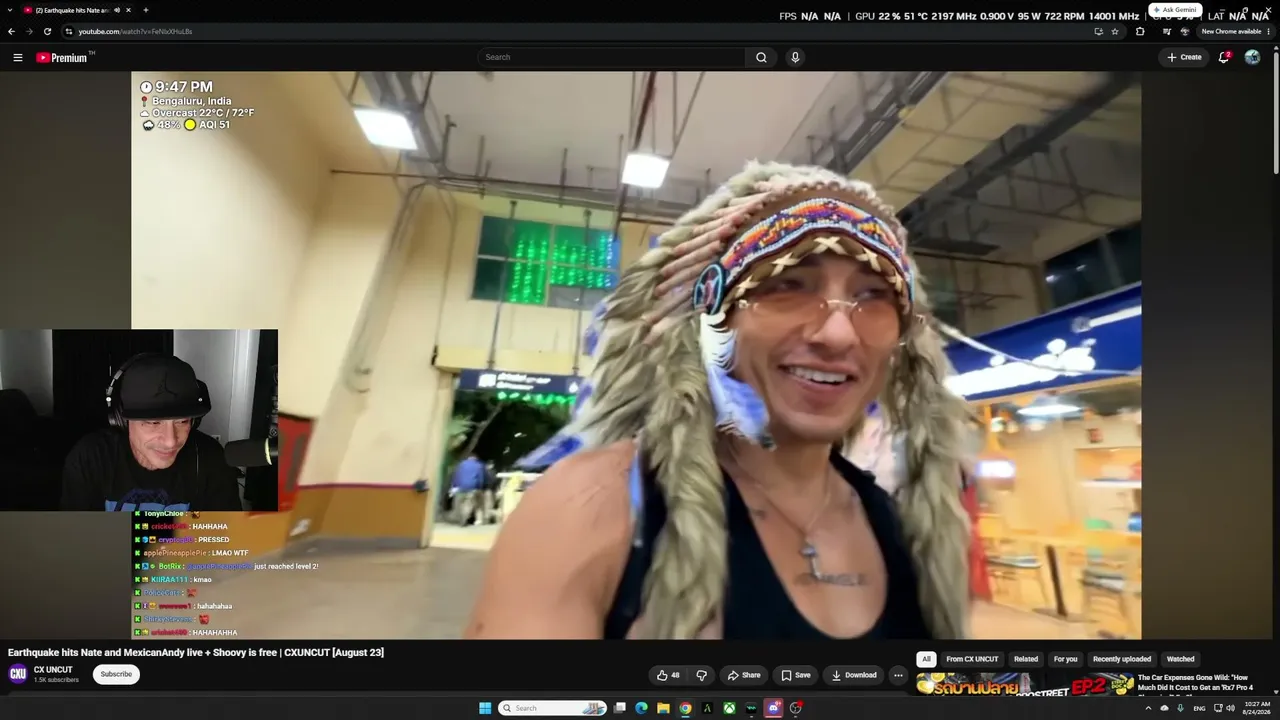Viewport: 1280px width, 720px height.
Task: Open Chrome media controls icon
Action: pos(1166,31)
